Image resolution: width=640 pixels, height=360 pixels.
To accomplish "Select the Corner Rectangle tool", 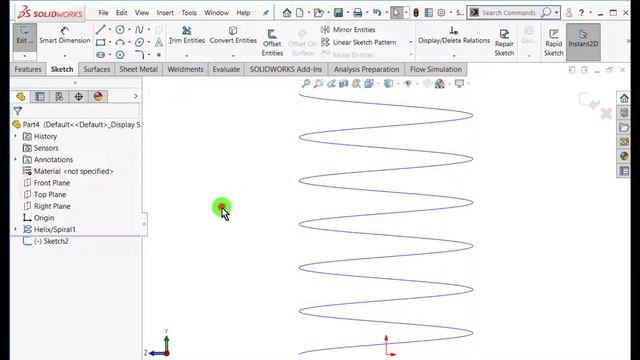I will pos(100,42).
